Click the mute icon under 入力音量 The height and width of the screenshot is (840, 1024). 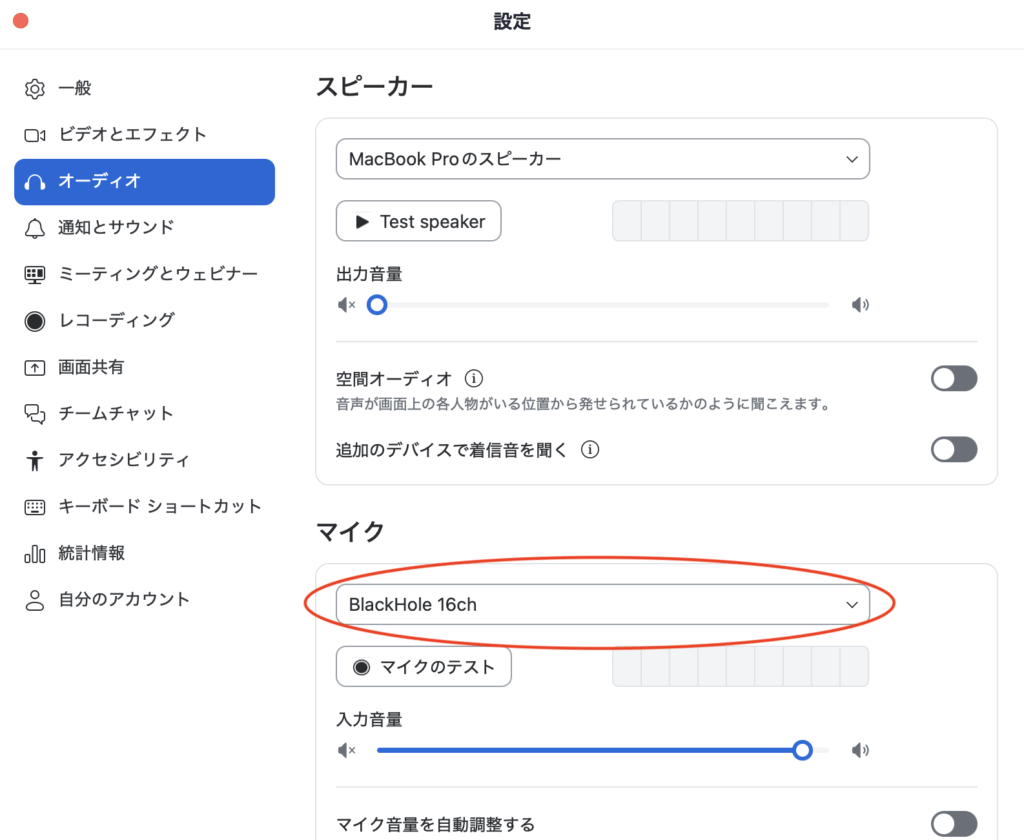tap(346, 750)
